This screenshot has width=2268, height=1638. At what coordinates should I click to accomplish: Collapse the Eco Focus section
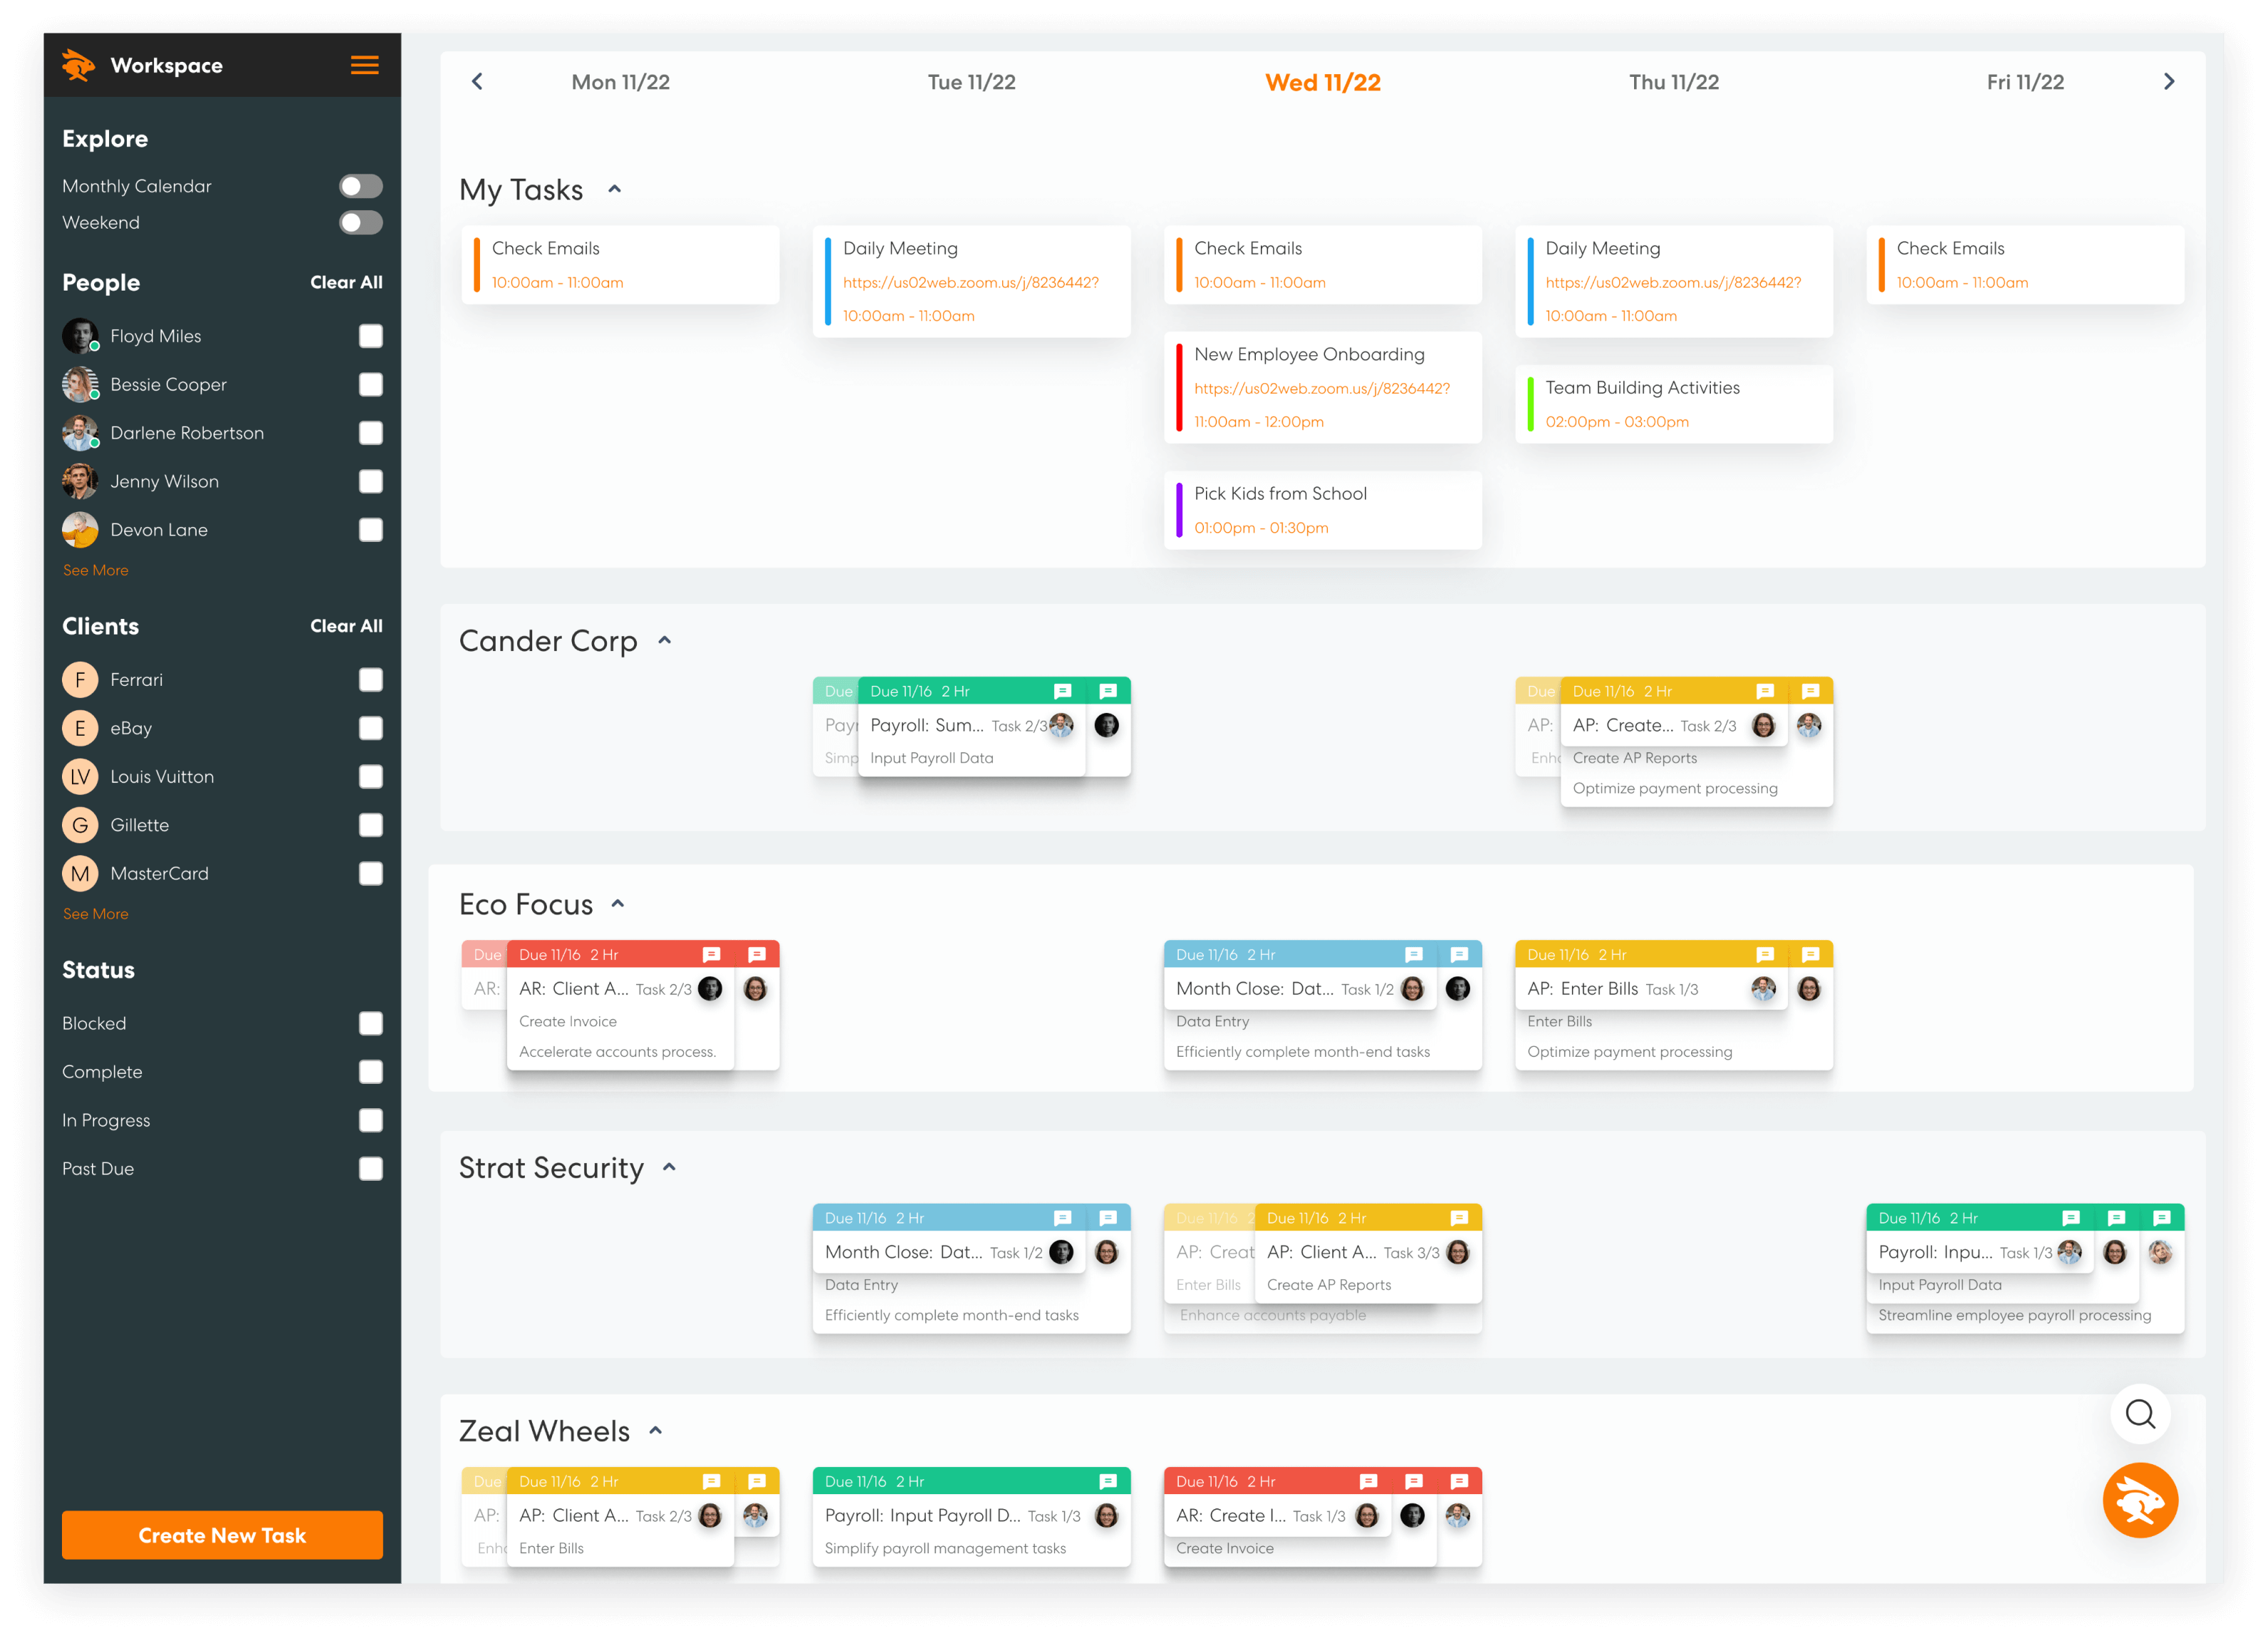618,904
